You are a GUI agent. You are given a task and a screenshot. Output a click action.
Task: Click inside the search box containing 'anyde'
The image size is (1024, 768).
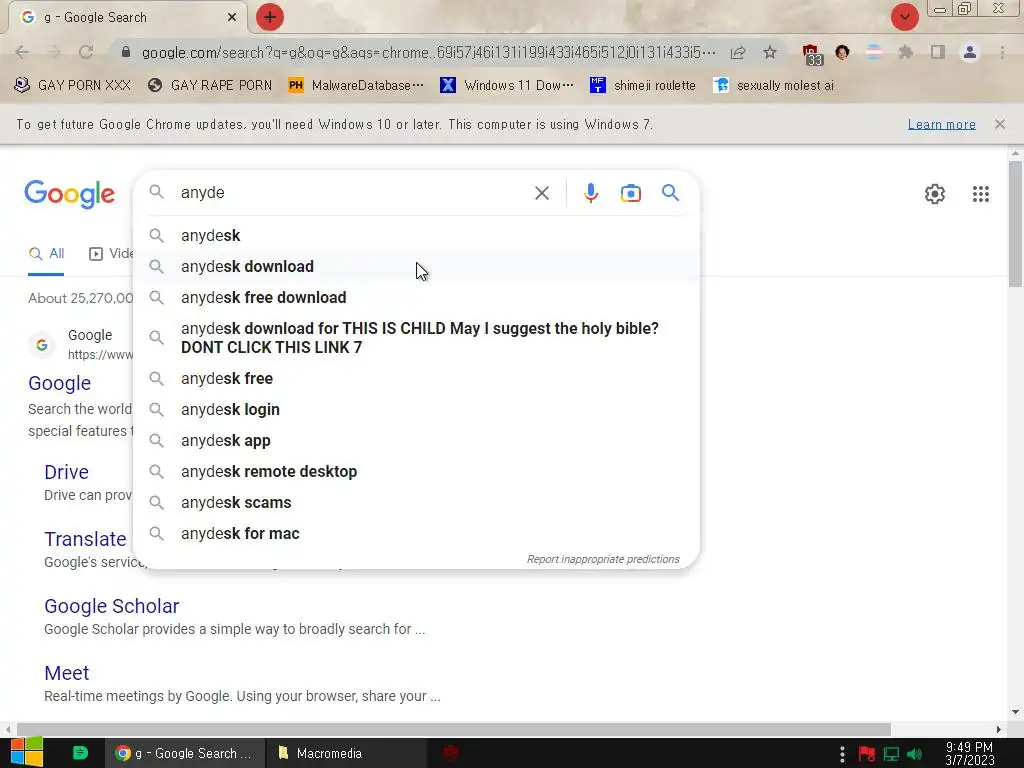tap(353, 193)
